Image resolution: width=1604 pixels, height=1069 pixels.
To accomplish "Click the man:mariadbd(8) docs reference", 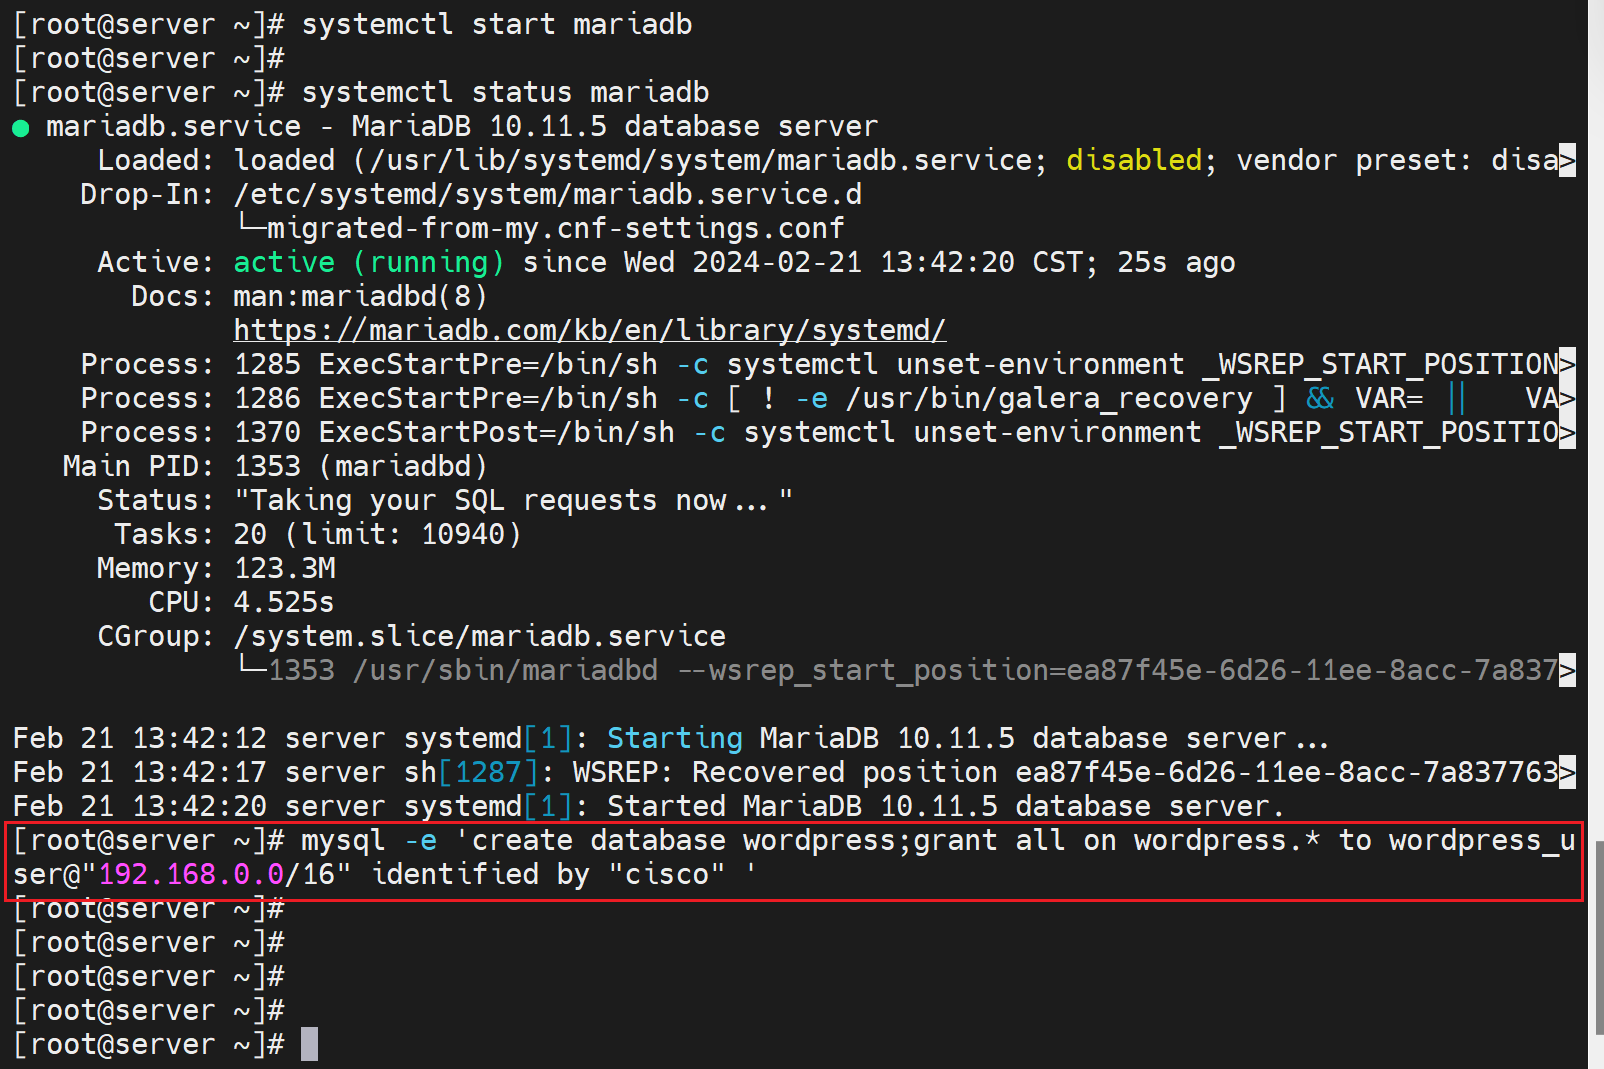I will point(360,296).
